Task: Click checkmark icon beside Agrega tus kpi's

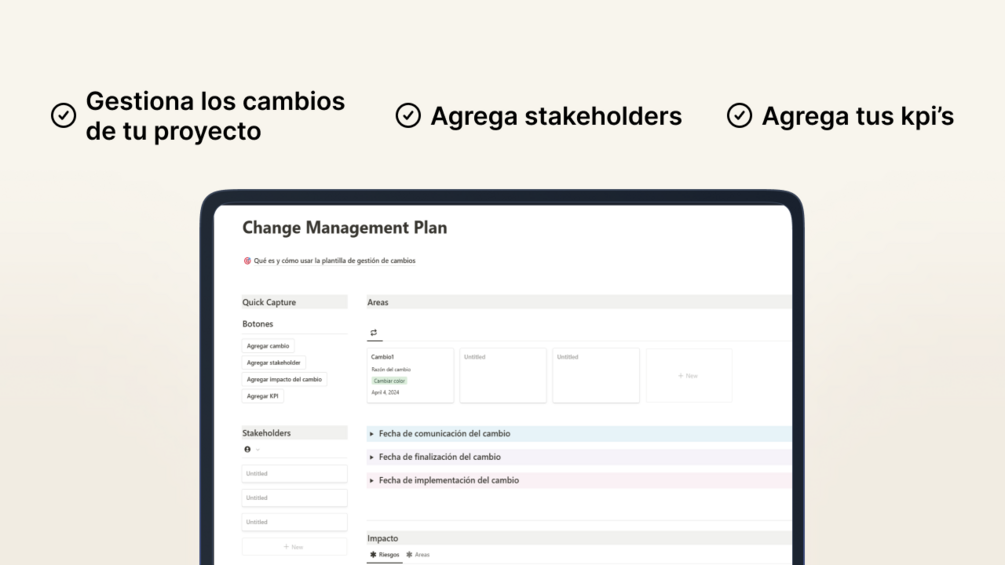Action: pos(739,116)
